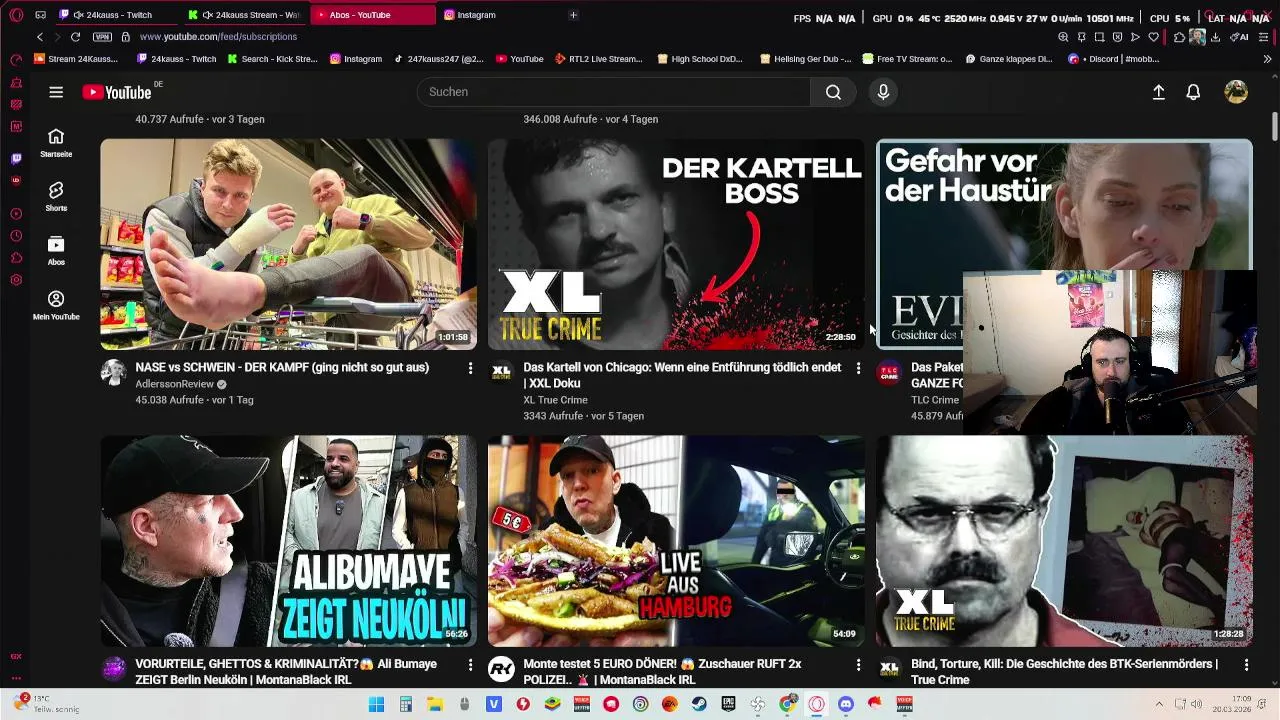Open Monte testet 5 EURO DÖNER title

click(662, 672)
